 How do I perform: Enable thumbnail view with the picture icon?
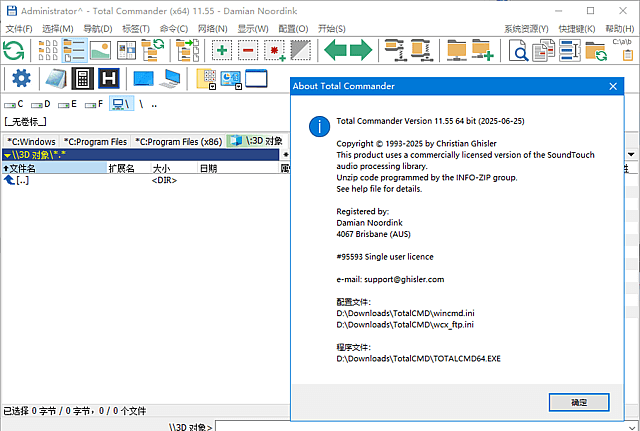tap(100, 51)
